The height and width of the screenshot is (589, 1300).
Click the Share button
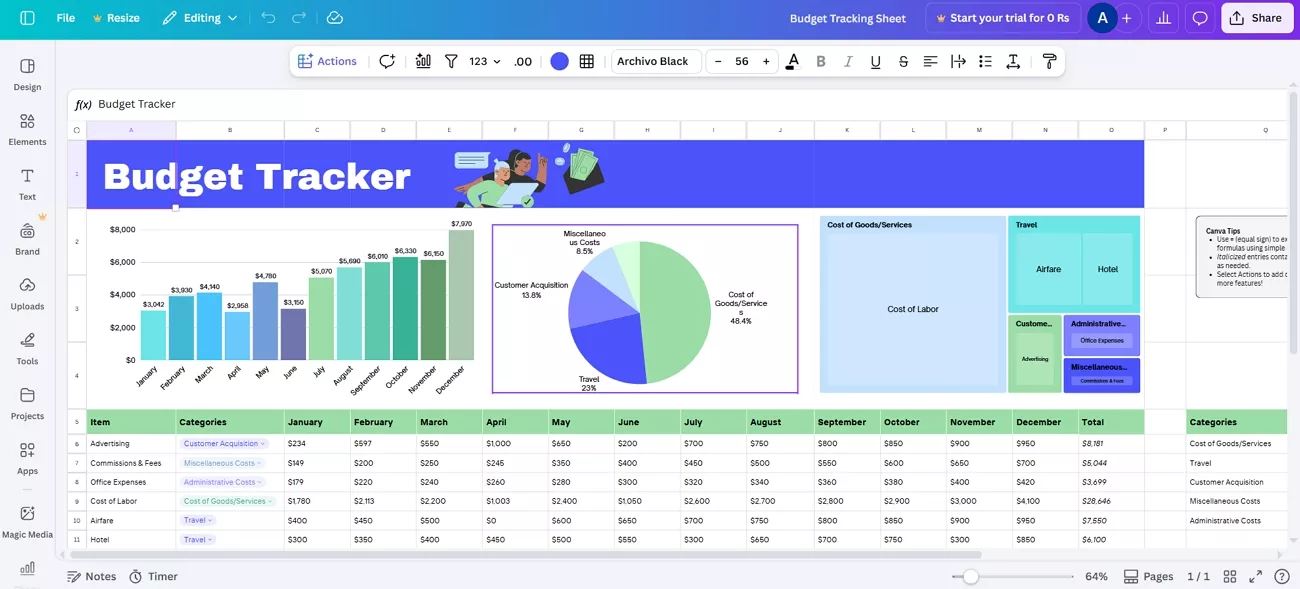click(x=1256, y=17)
